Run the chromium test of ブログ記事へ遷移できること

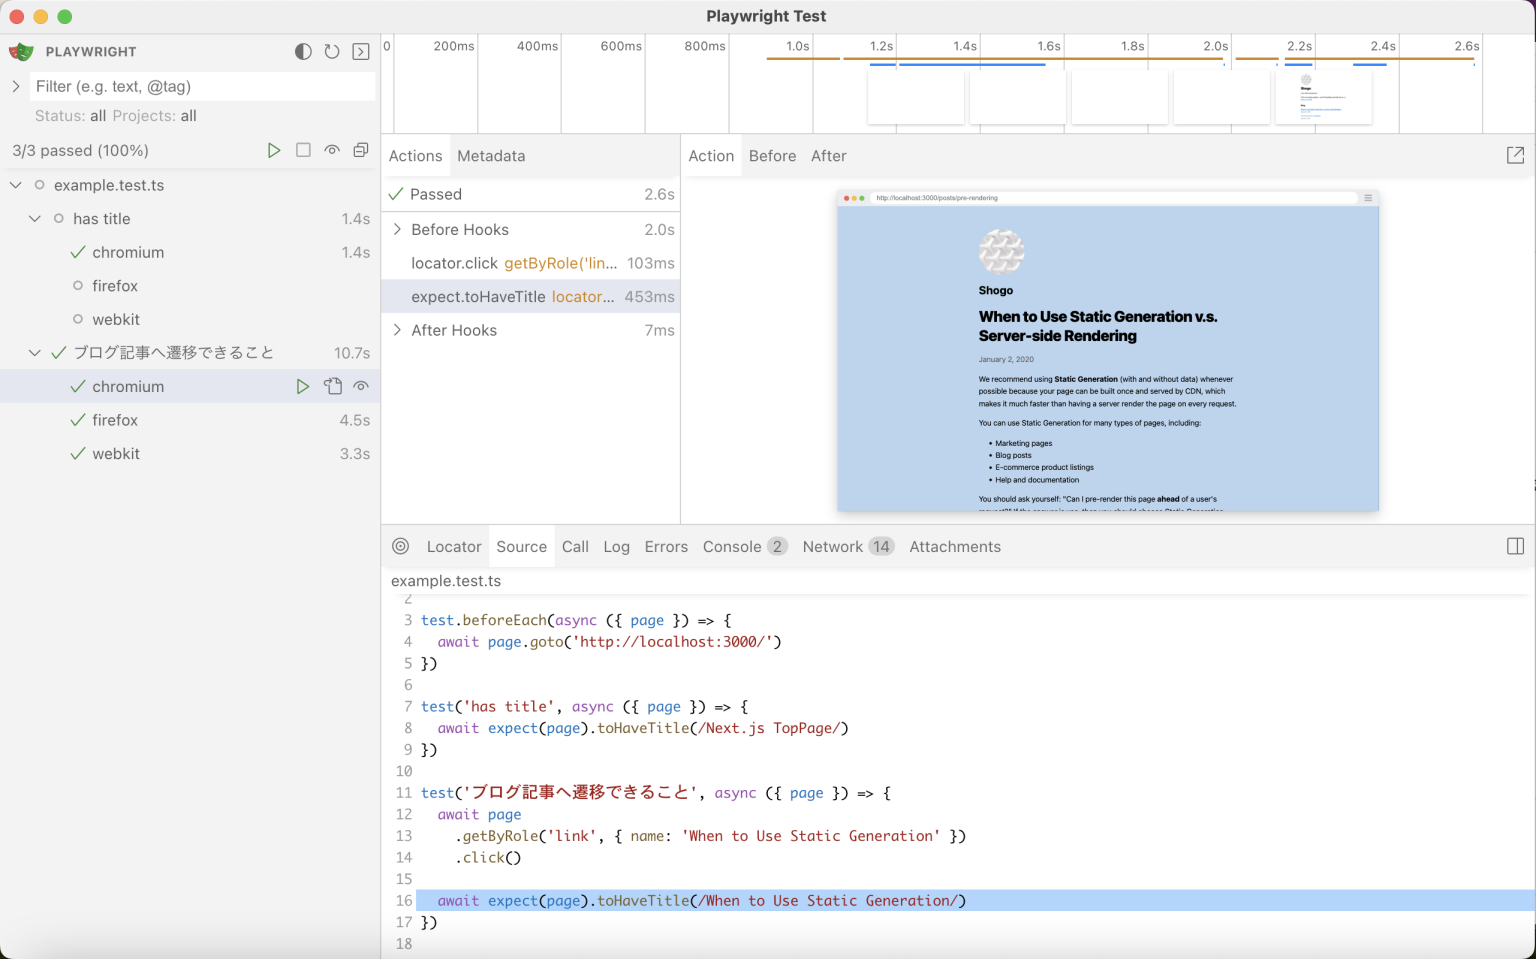click(x=303, y=386)
